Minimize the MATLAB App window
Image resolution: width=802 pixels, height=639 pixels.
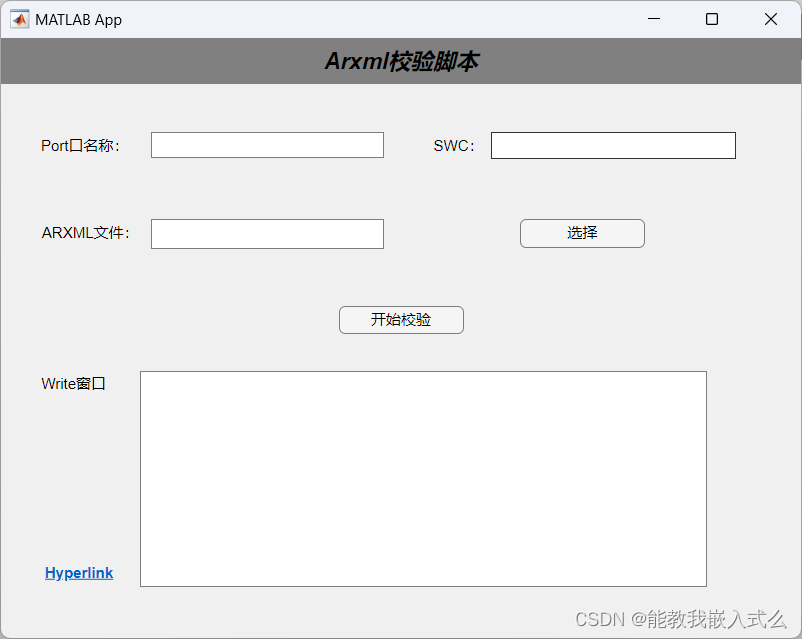click(x=654, y=19)
